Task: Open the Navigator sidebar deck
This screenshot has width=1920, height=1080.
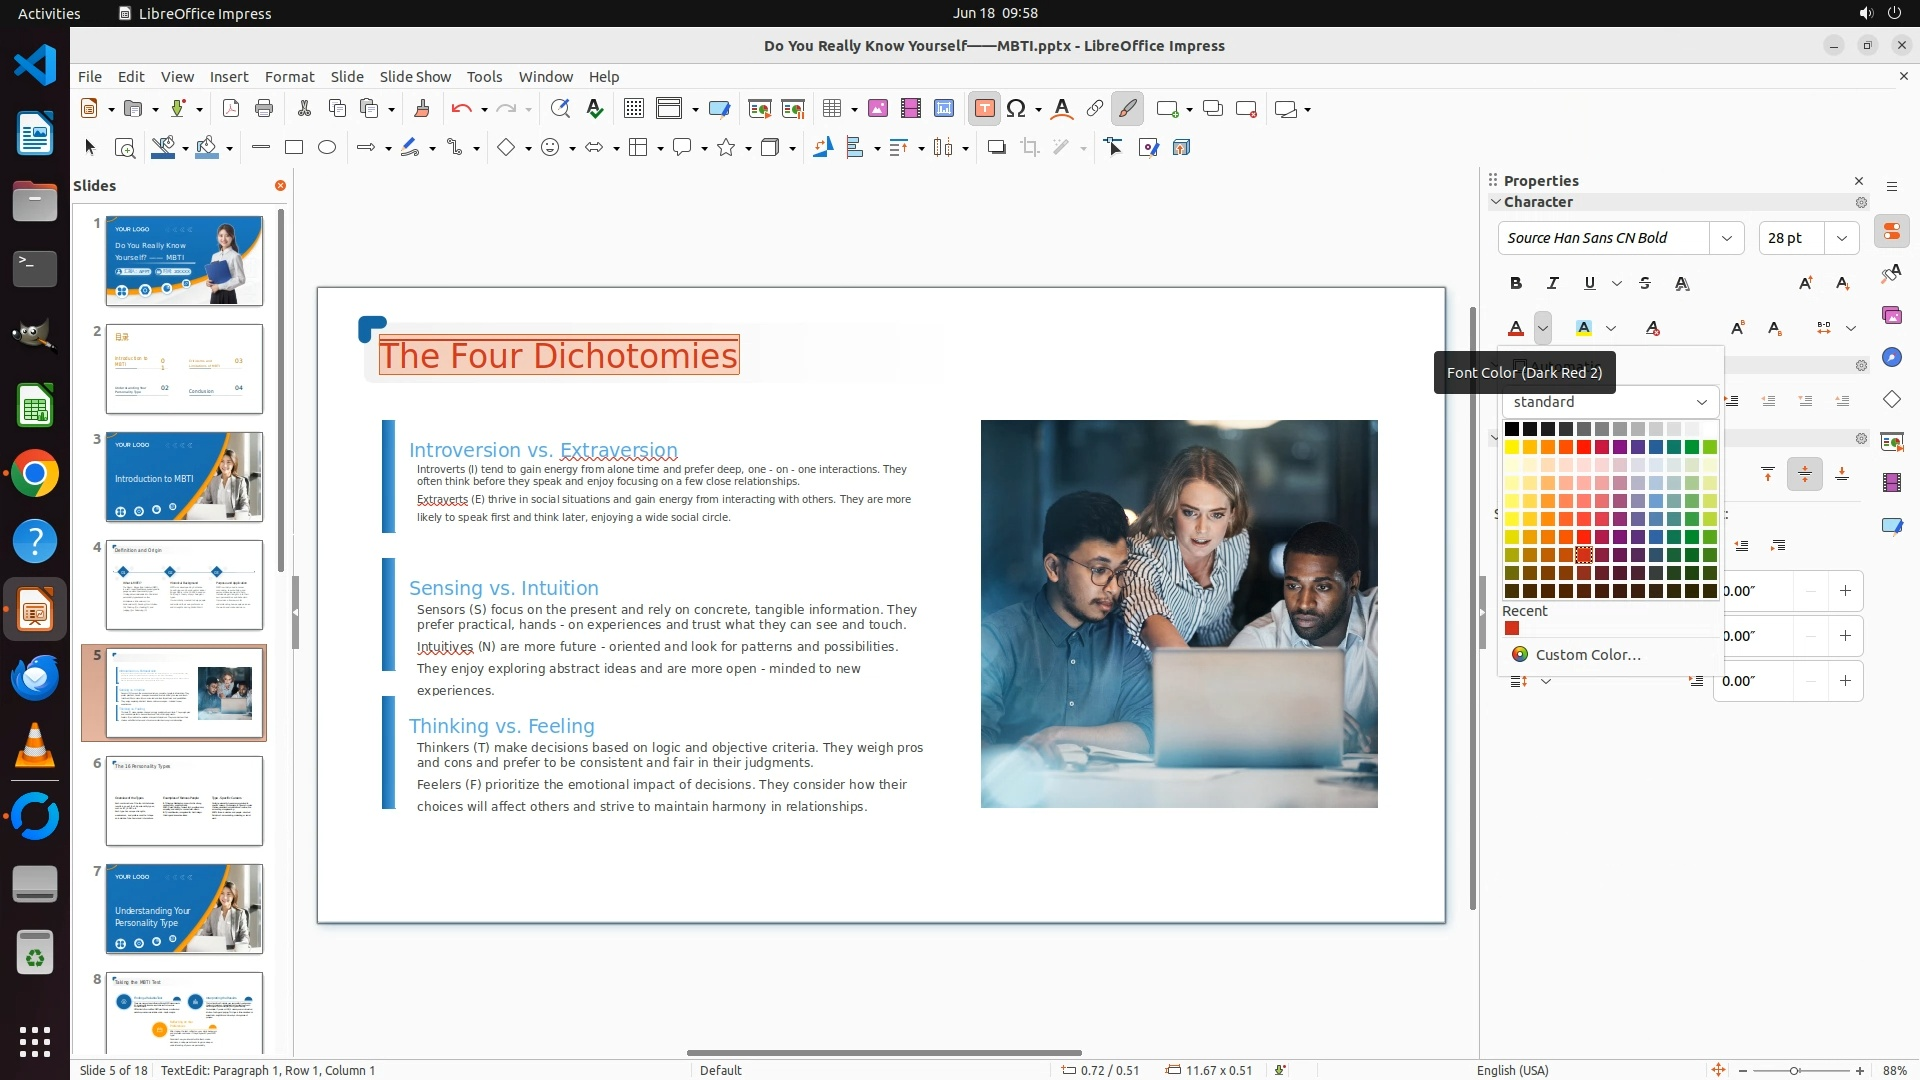Action: click(x=1891, y=357)
